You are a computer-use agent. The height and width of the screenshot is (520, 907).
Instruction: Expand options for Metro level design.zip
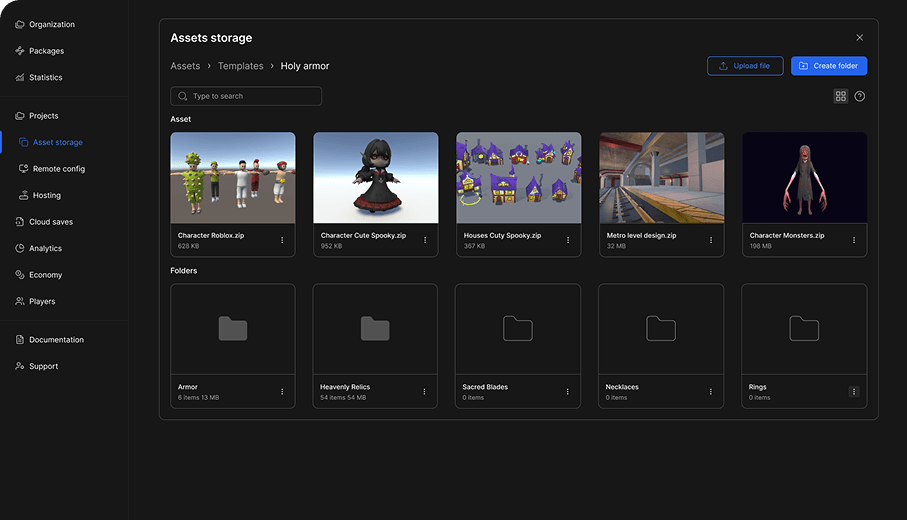[x=711, y=240]
